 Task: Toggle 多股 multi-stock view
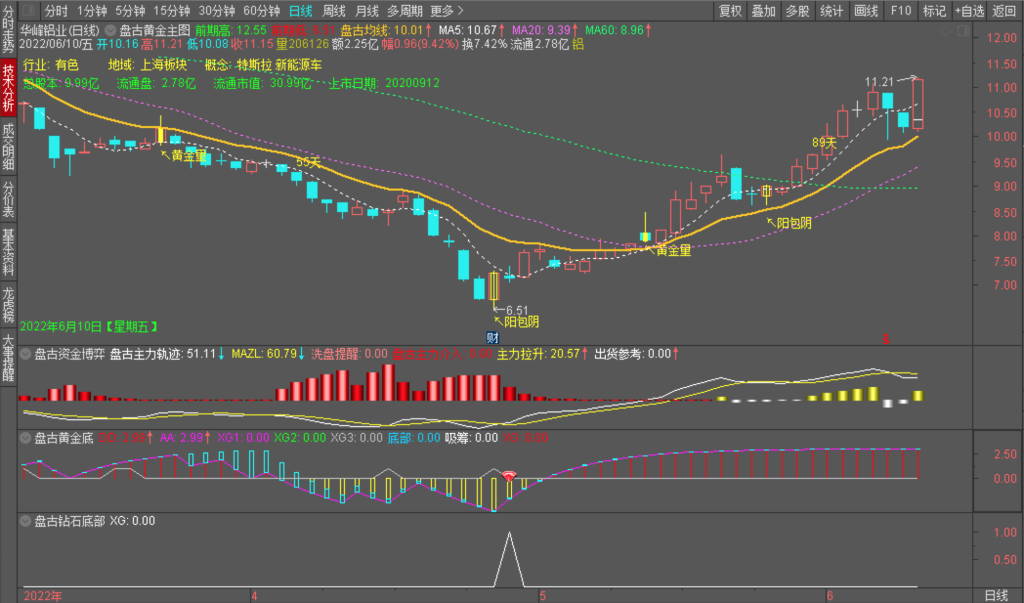(797, 11)
